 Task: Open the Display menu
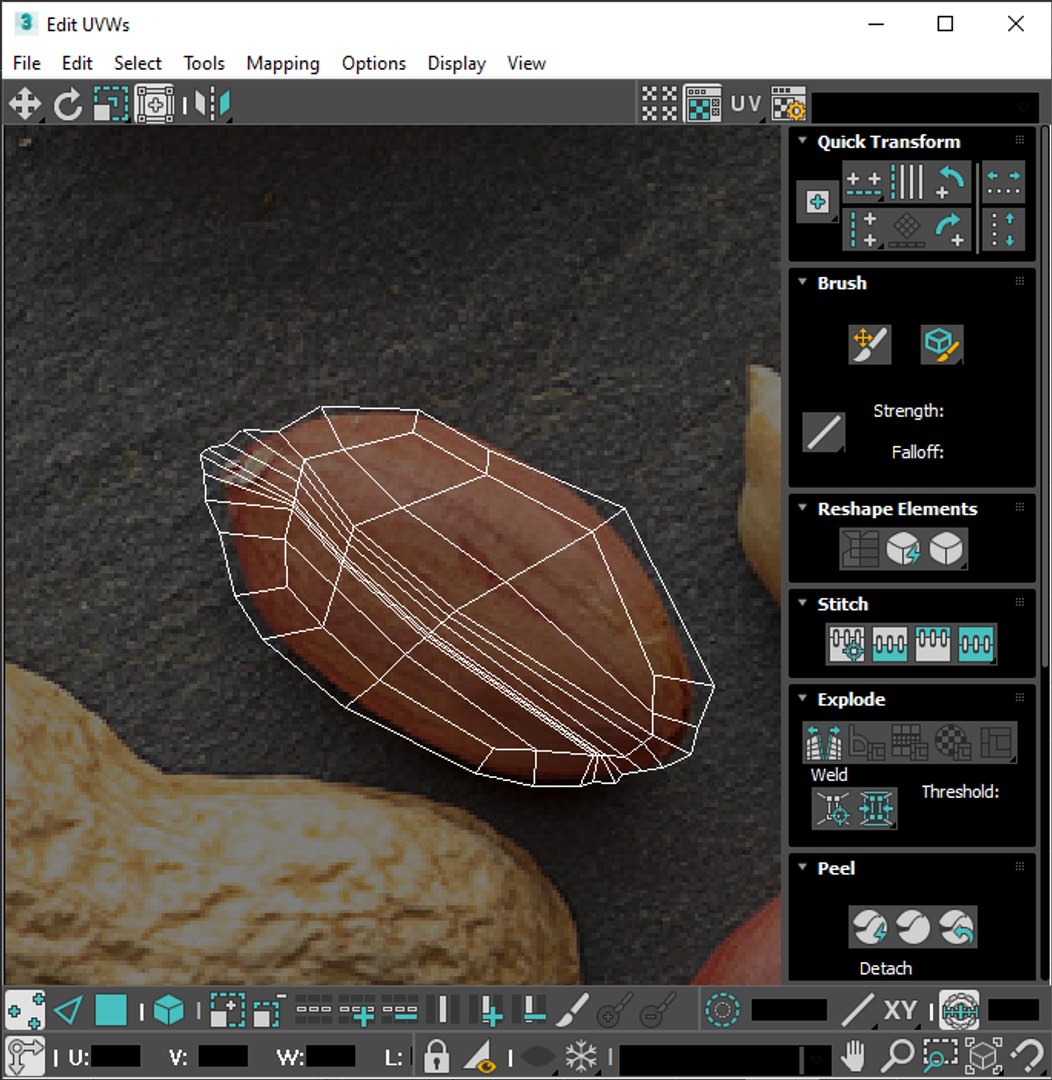[456, 63]
